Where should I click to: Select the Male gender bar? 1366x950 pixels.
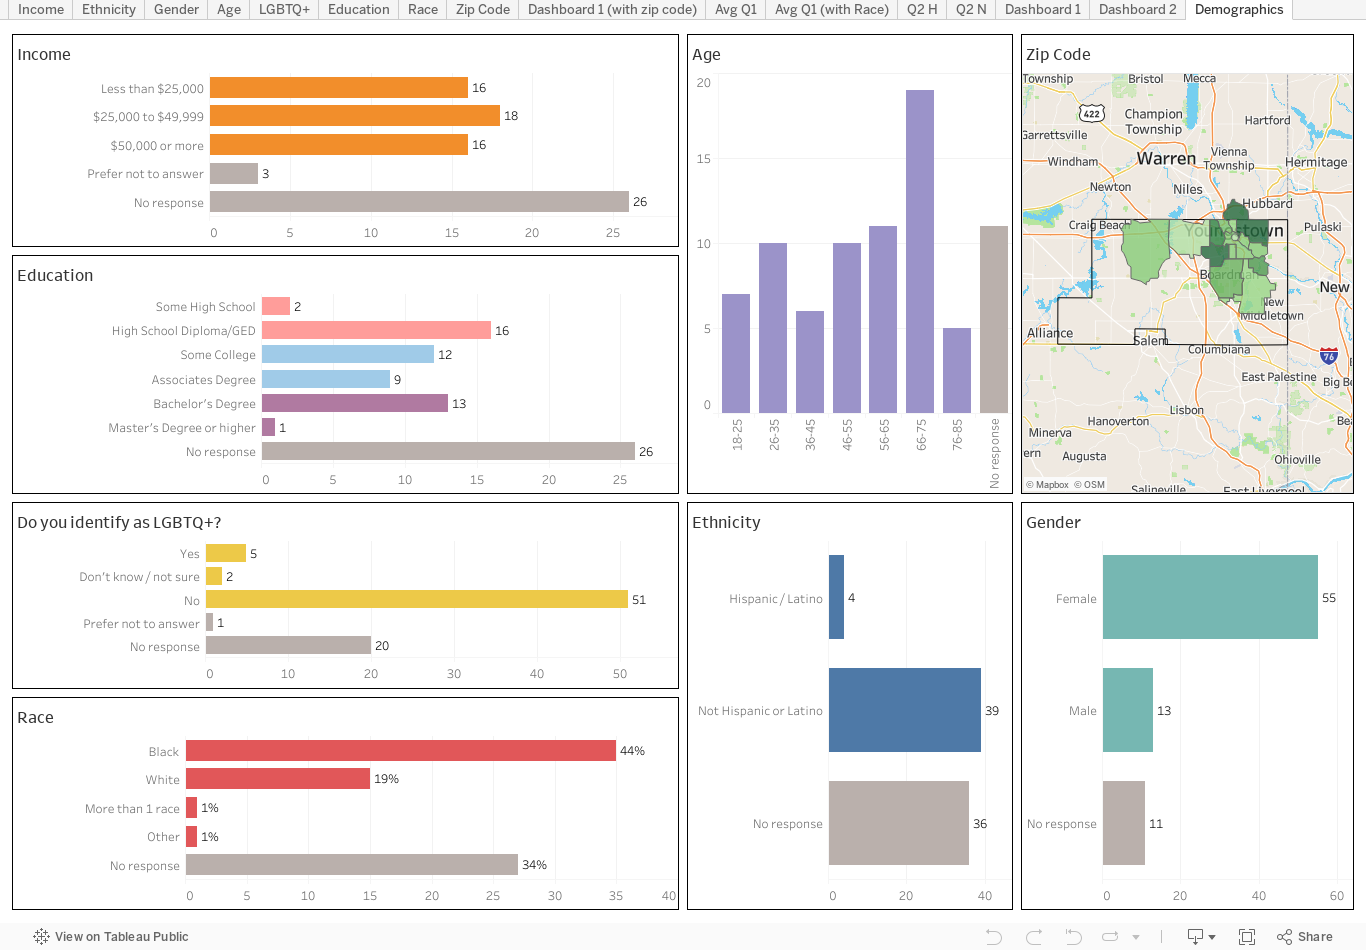pos(1128,710)
